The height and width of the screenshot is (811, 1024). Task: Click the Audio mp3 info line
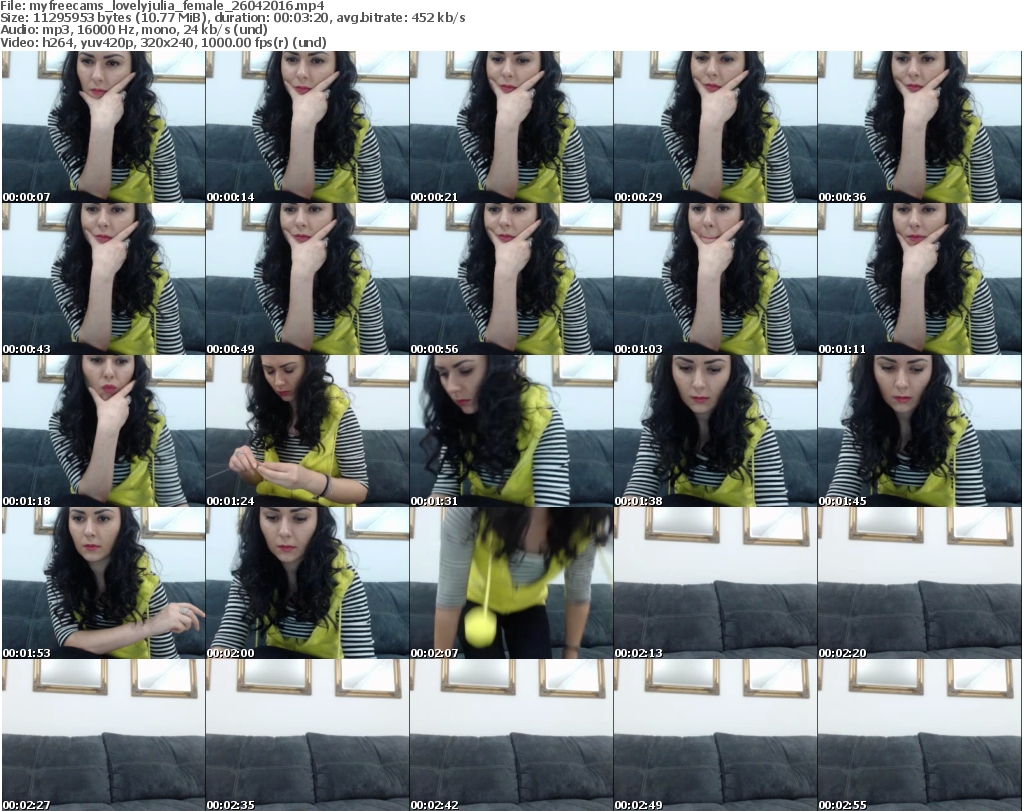pyautogui.click(x=133, y=30)
